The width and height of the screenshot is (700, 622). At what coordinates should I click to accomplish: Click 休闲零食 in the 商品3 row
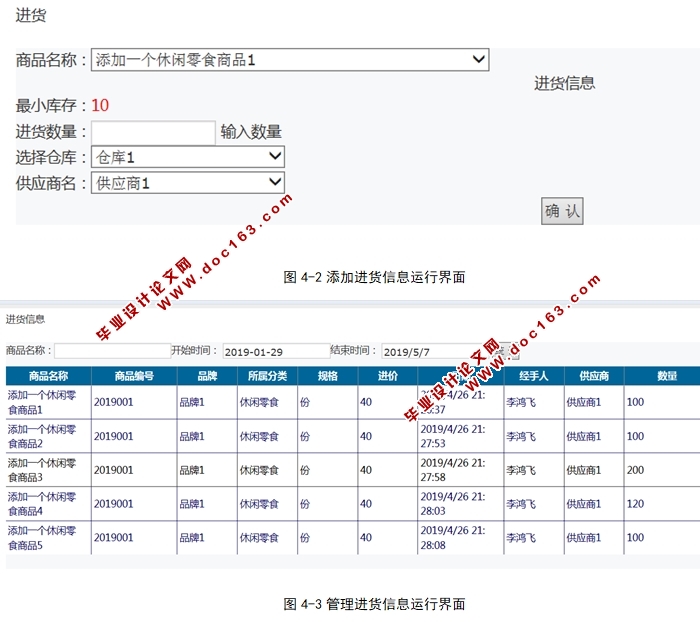(259, 470)
